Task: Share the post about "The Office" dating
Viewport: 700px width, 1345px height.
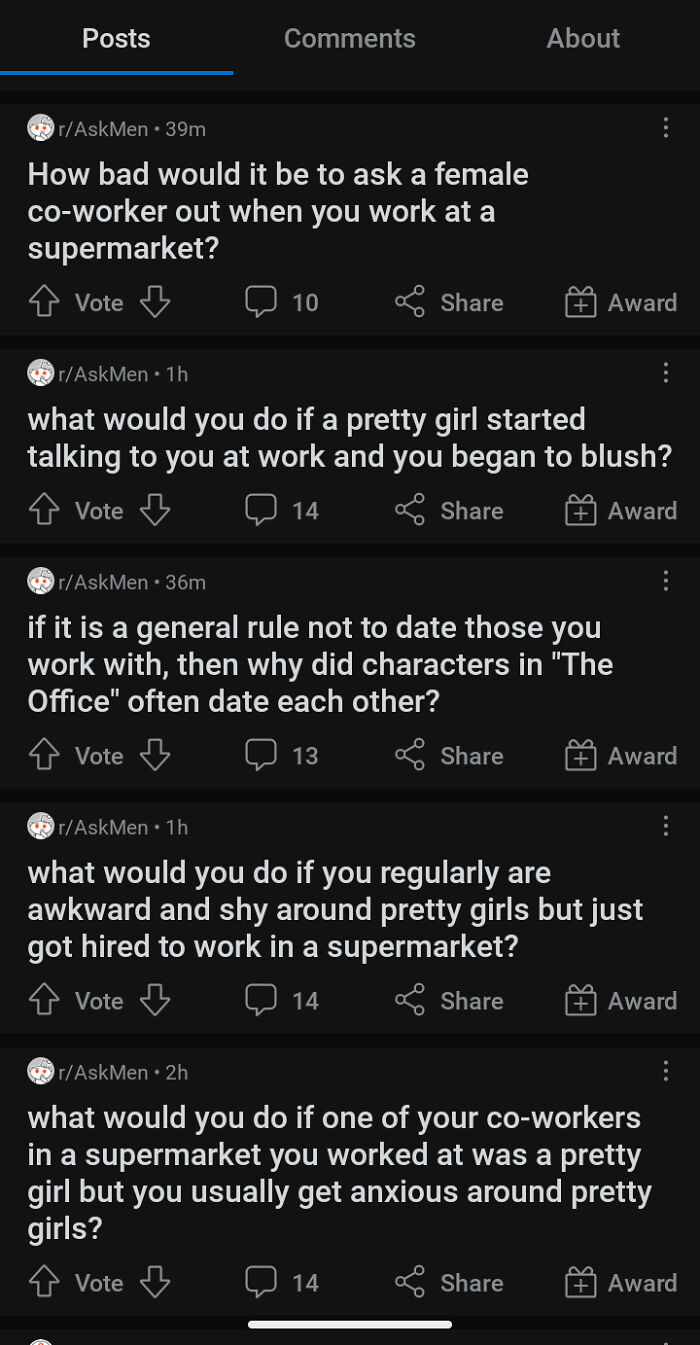Action: [449, 756]
